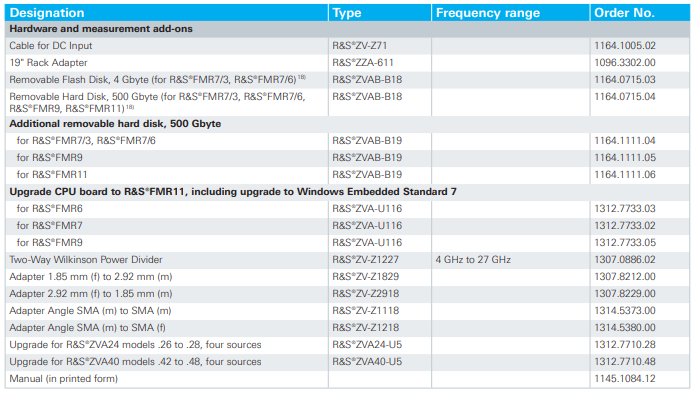This screenshot has width=696, height=393.
Task: Select the Removable Flash Disk 4 Gbyte entry
Action: pos(158,79)
